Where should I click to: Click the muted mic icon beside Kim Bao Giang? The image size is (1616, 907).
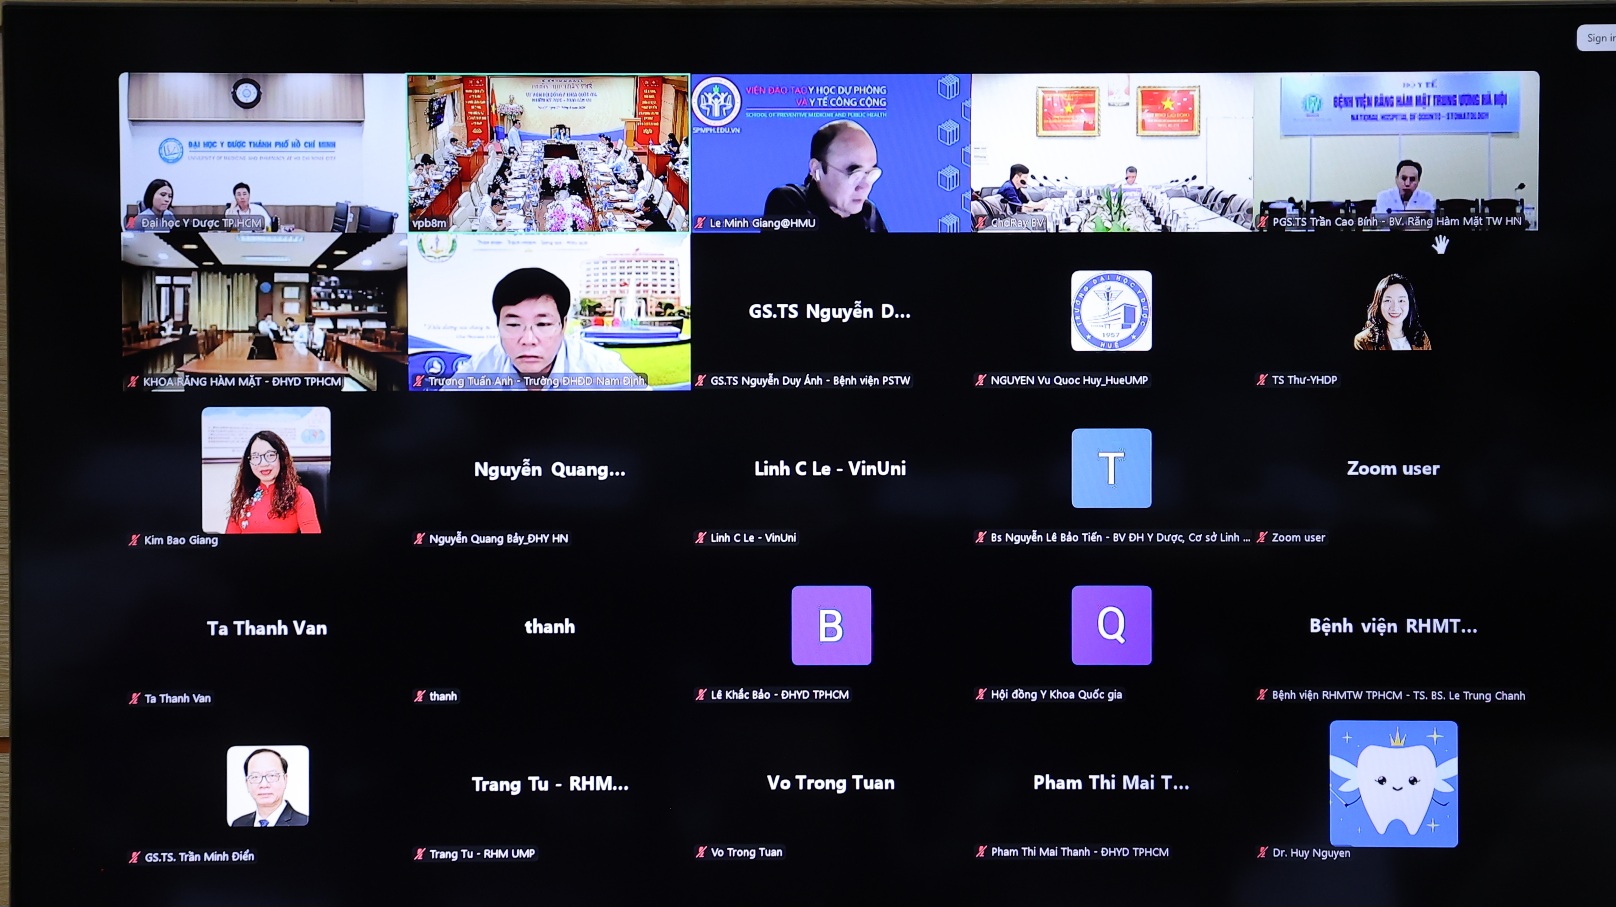click(x=134, y=540)
